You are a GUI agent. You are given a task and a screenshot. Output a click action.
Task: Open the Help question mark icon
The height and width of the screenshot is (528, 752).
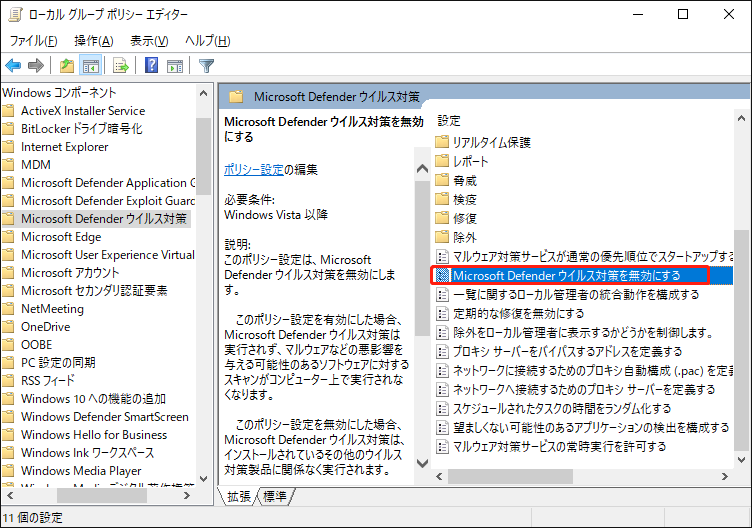(x=152, y=65)
